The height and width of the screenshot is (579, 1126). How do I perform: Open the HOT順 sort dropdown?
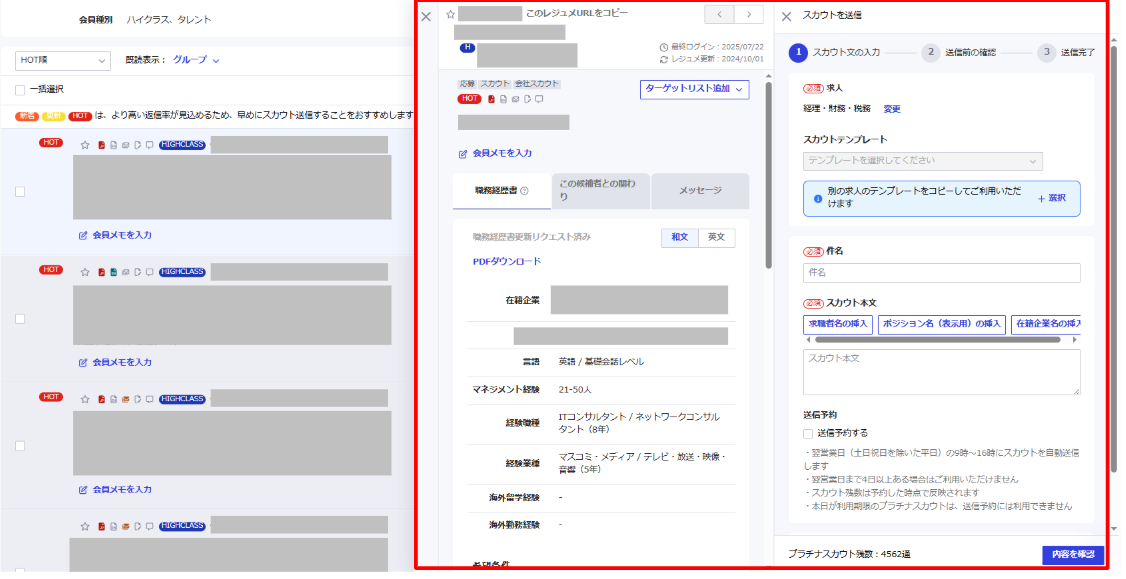[62, 61]
